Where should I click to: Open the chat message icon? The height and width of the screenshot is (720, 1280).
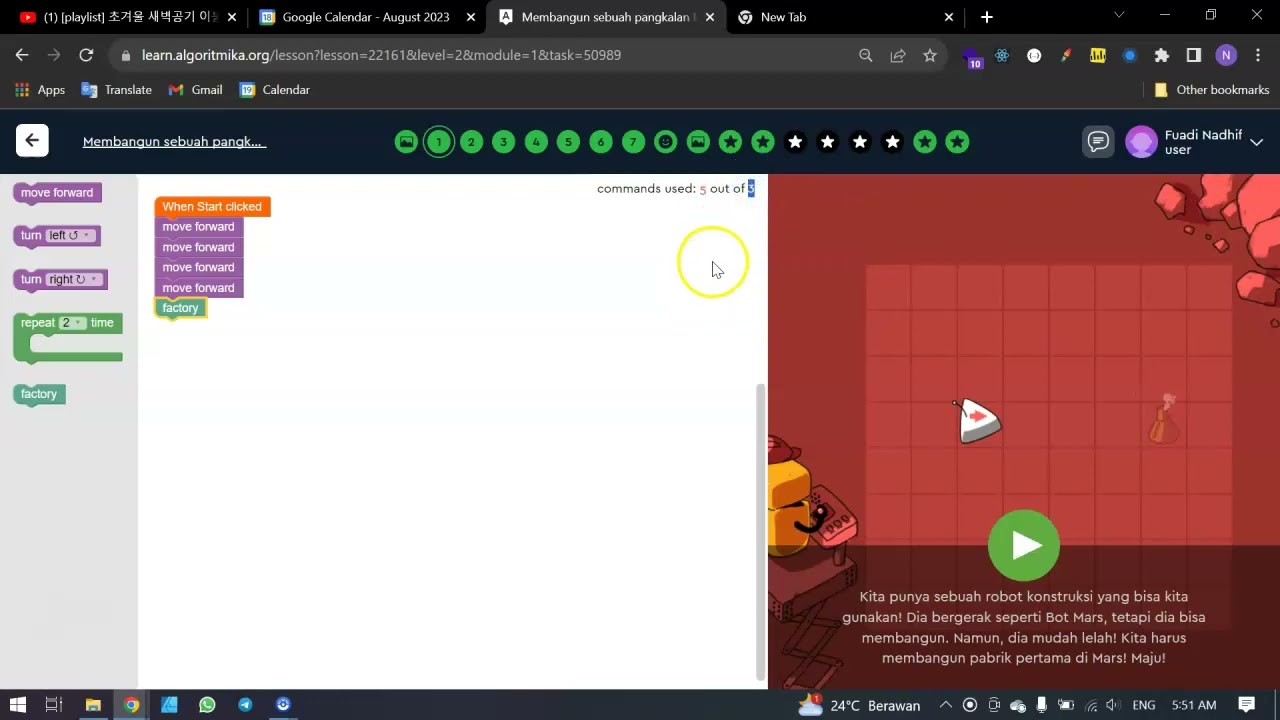click(1098, 142)
